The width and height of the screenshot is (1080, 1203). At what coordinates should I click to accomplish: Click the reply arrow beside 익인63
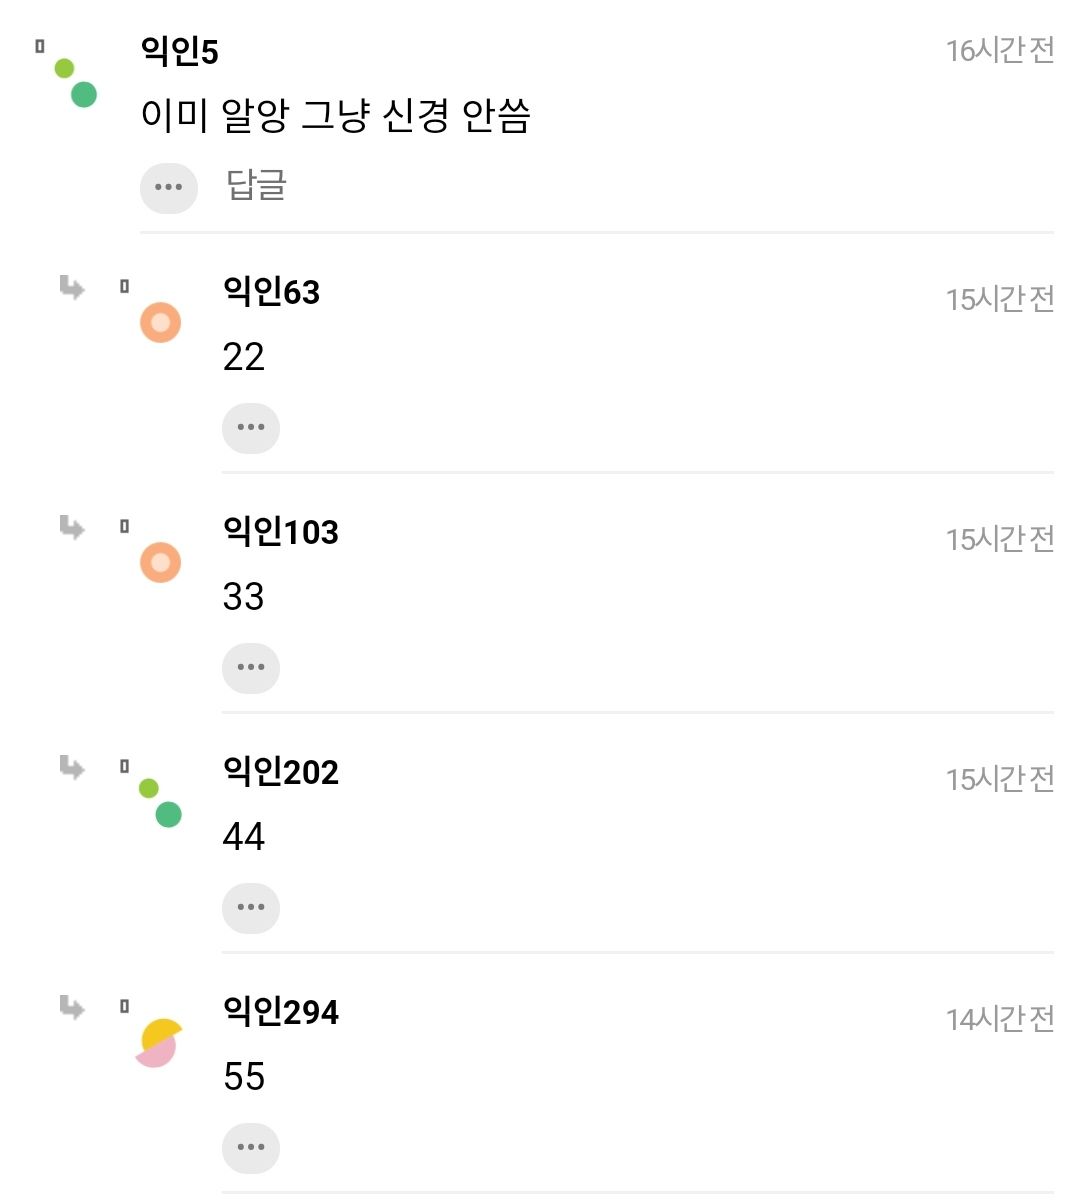(72, 288)
